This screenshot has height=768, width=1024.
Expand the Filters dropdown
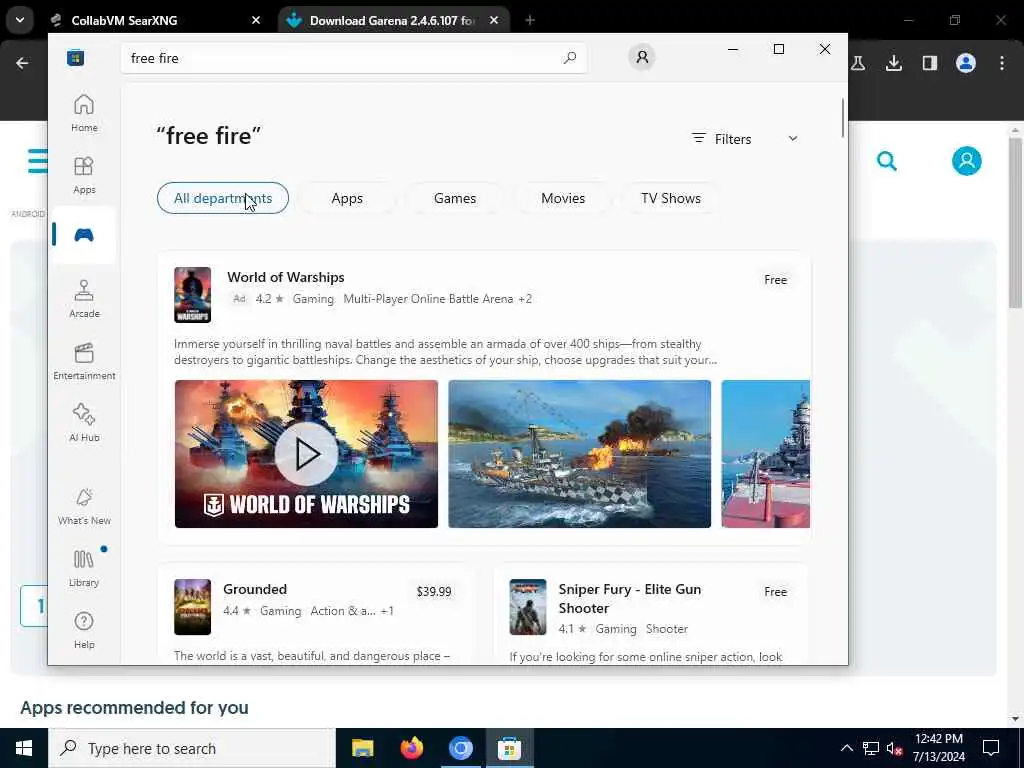tap(744, 138)
